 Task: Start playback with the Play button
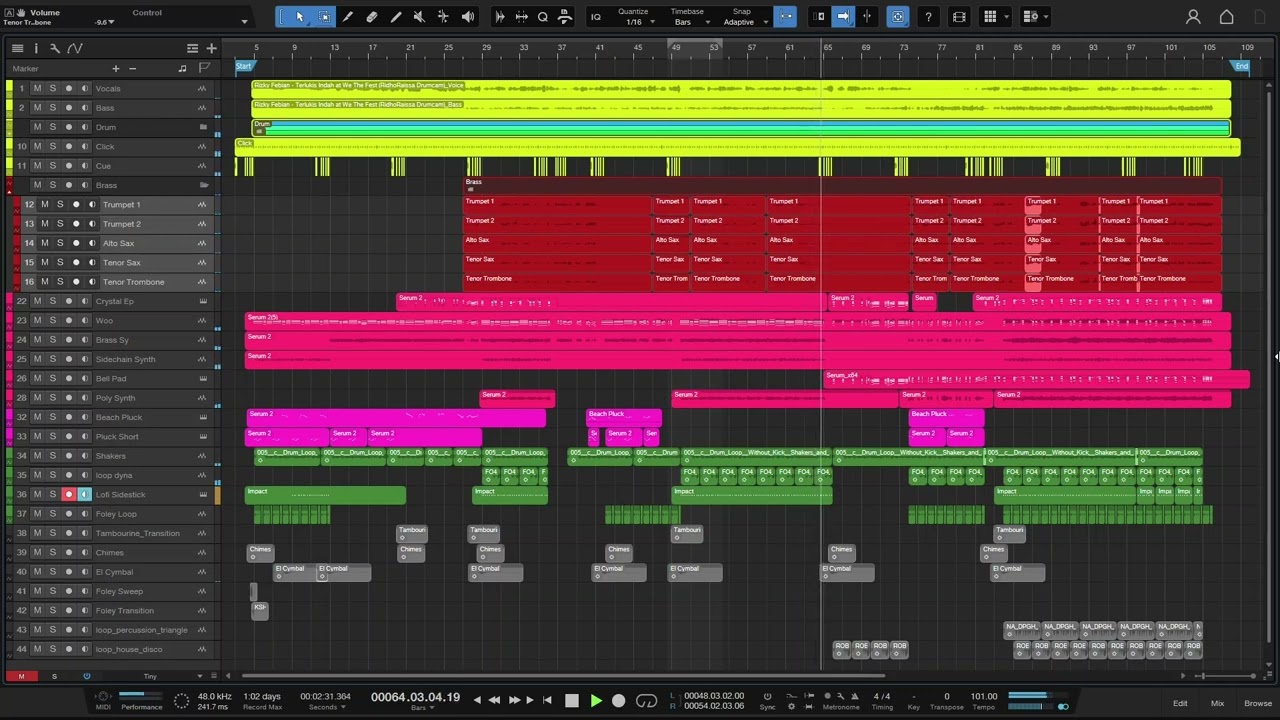point(596,701)
